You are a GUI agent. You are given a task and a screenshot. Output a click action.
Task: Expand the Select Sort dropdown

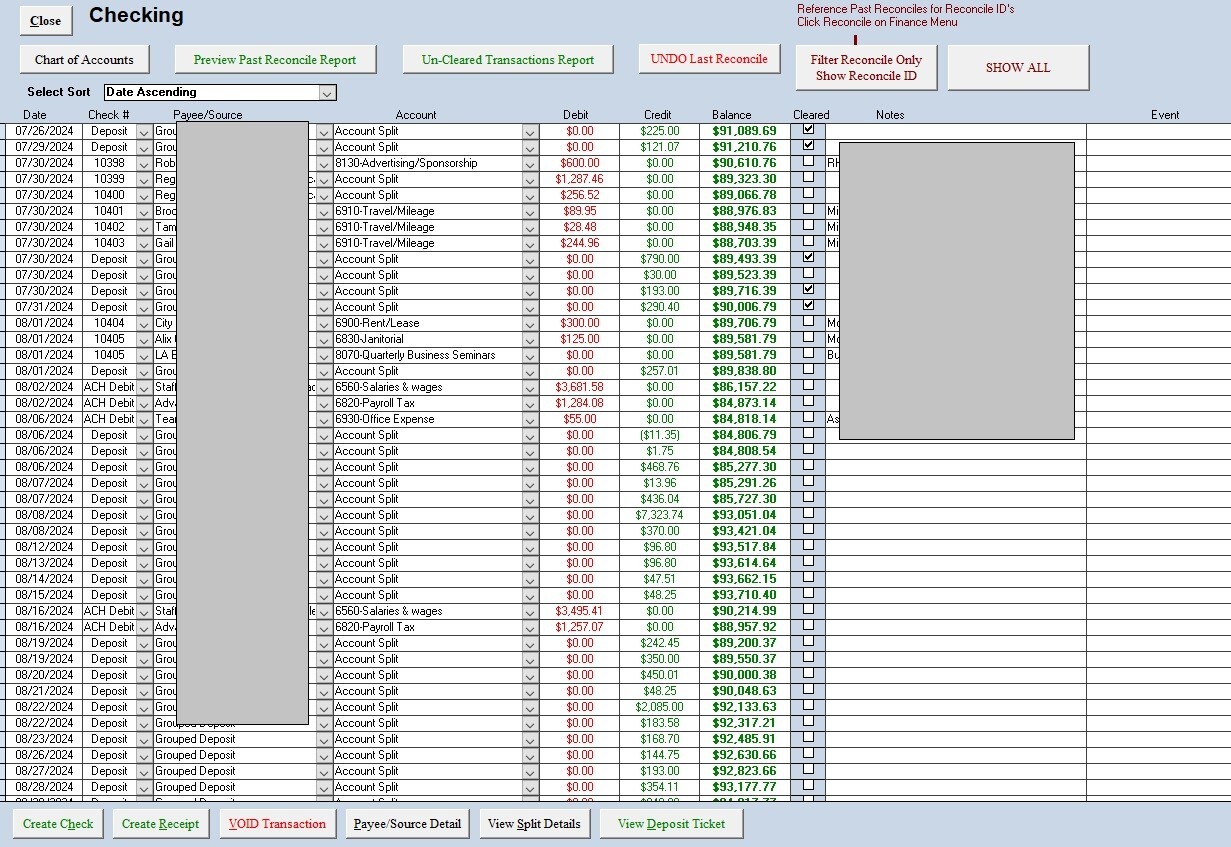coord(327,92)
